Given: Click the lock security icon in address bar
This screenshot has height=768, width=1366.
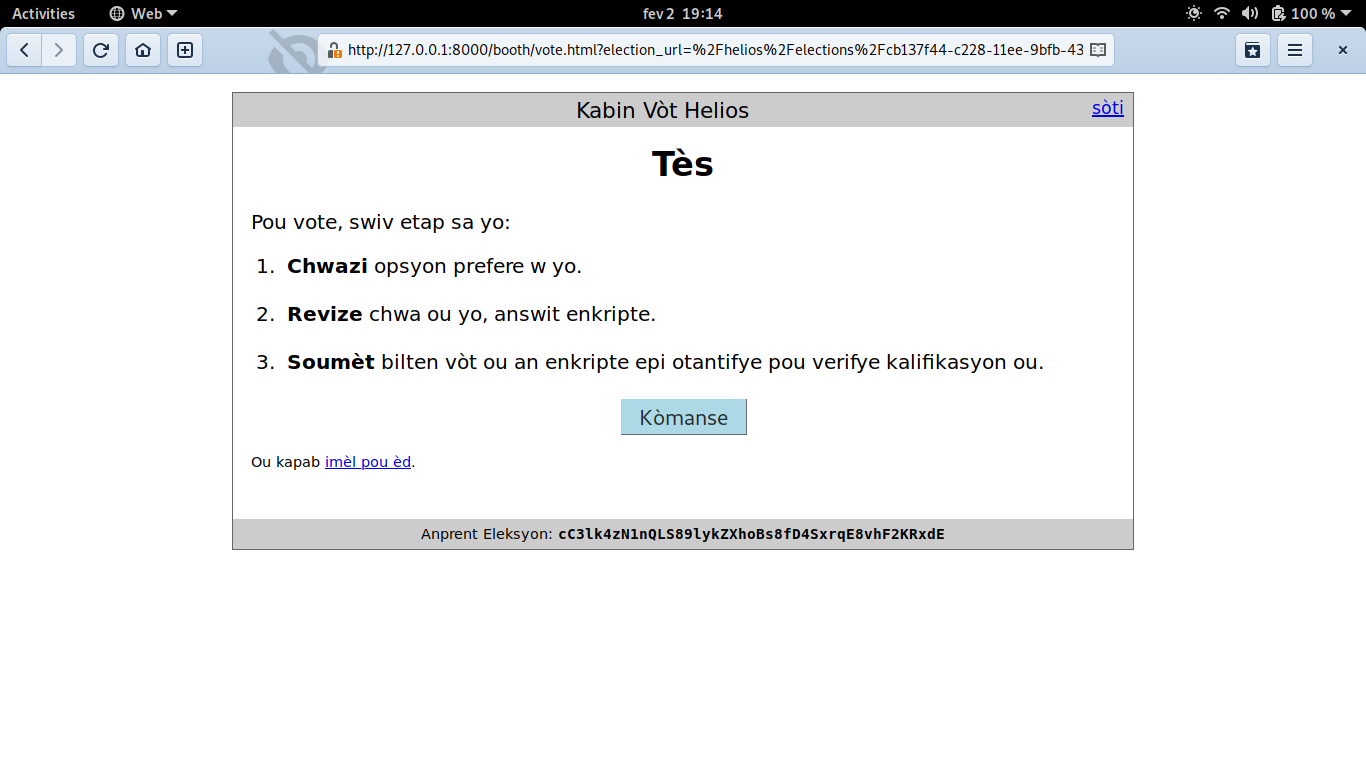Looking at the screenshot, I should tap(334, 50).
